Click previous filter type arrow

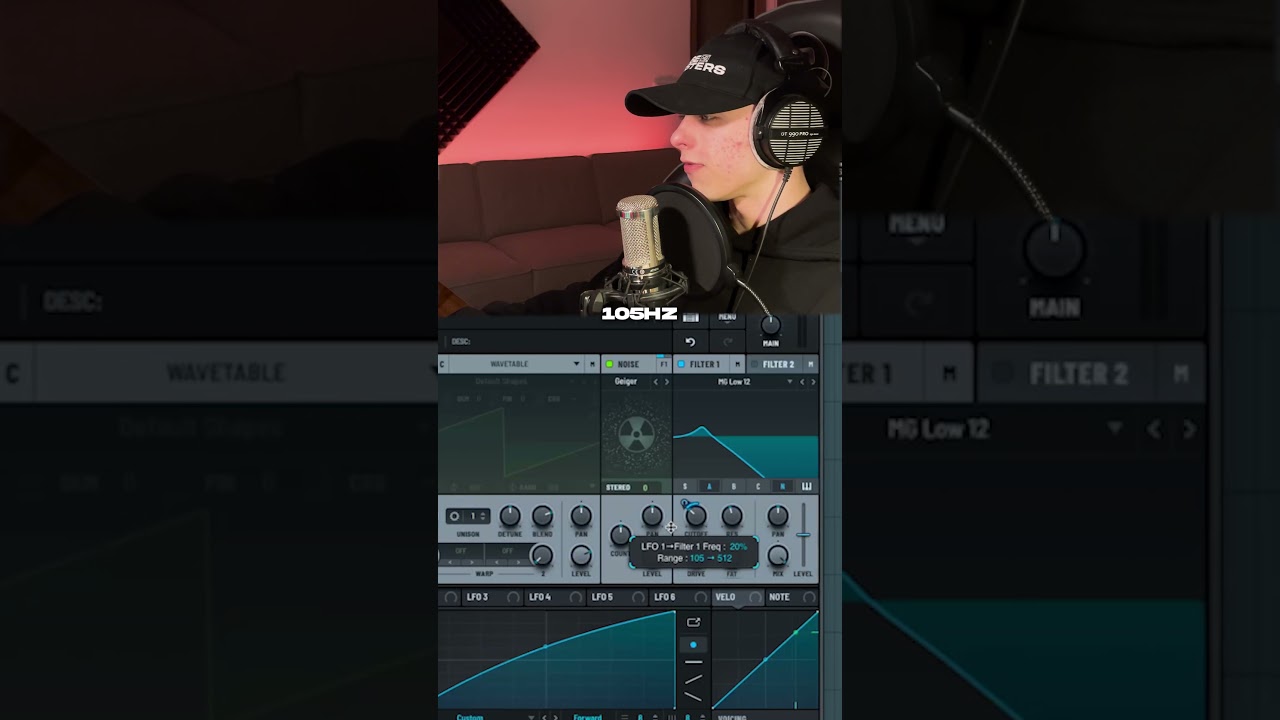coord(802,381)
